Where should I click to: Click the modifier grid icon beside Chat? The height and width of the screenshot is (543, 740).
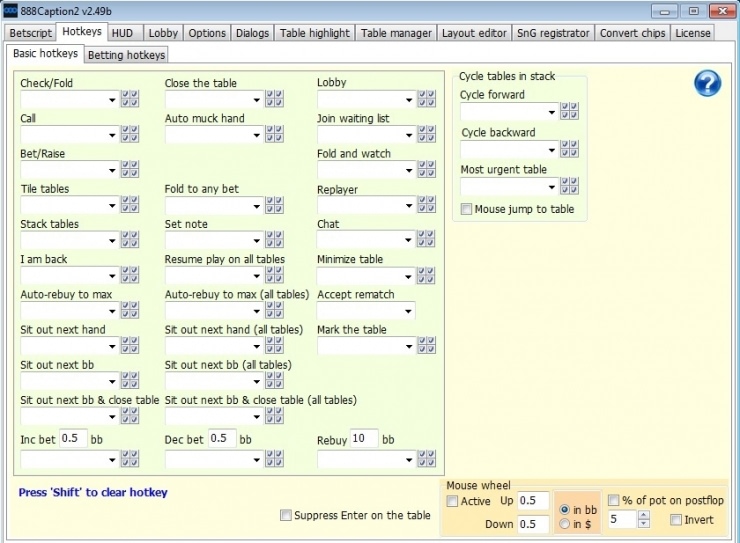coord(426,239)
